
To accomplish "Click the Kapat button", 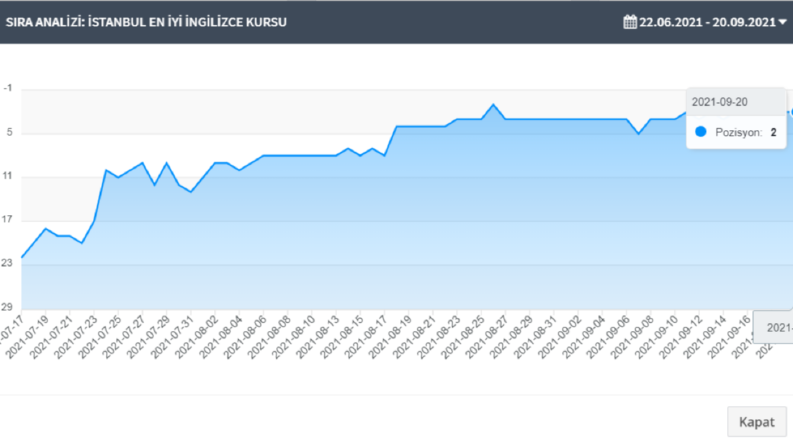I will (757, 422).
